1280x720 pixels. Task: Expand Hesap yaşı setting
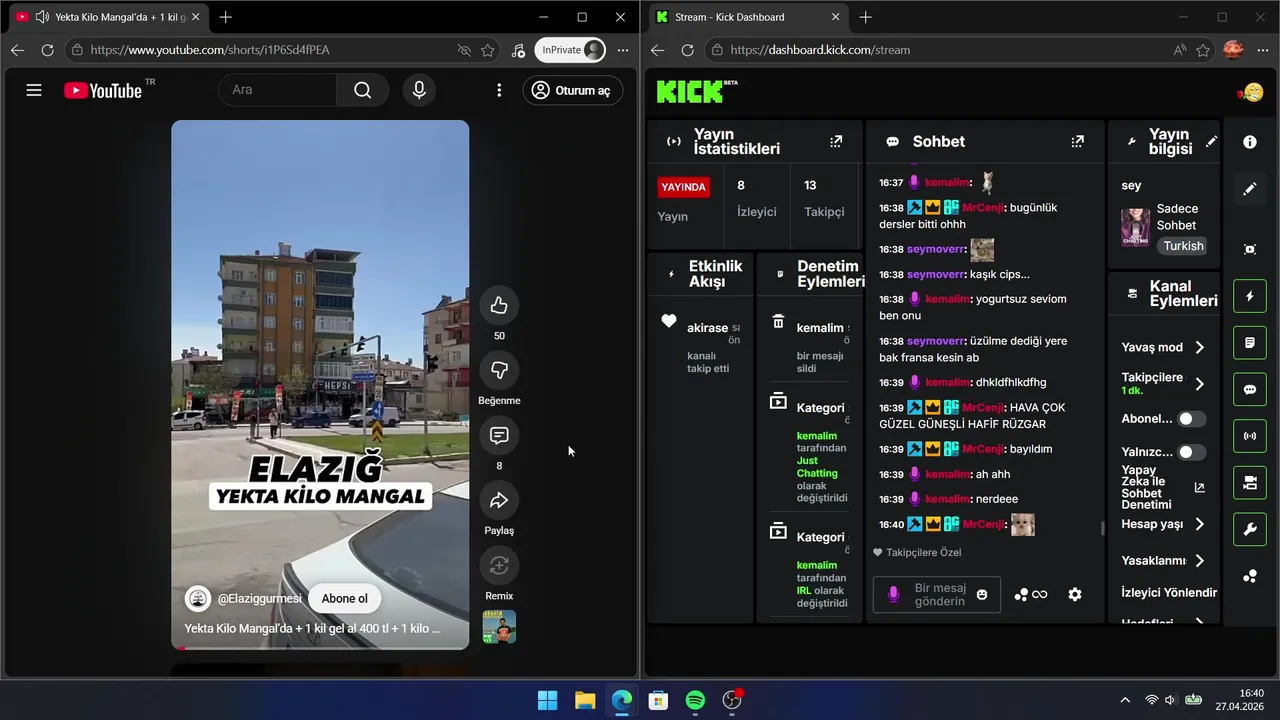click(x=1199, y=524)
